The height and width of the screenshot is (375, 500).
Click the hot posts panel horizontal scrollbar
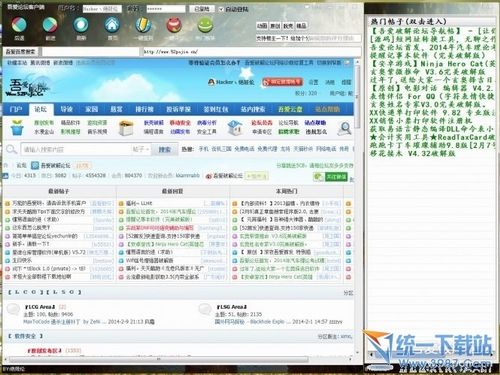coord(432,355)
